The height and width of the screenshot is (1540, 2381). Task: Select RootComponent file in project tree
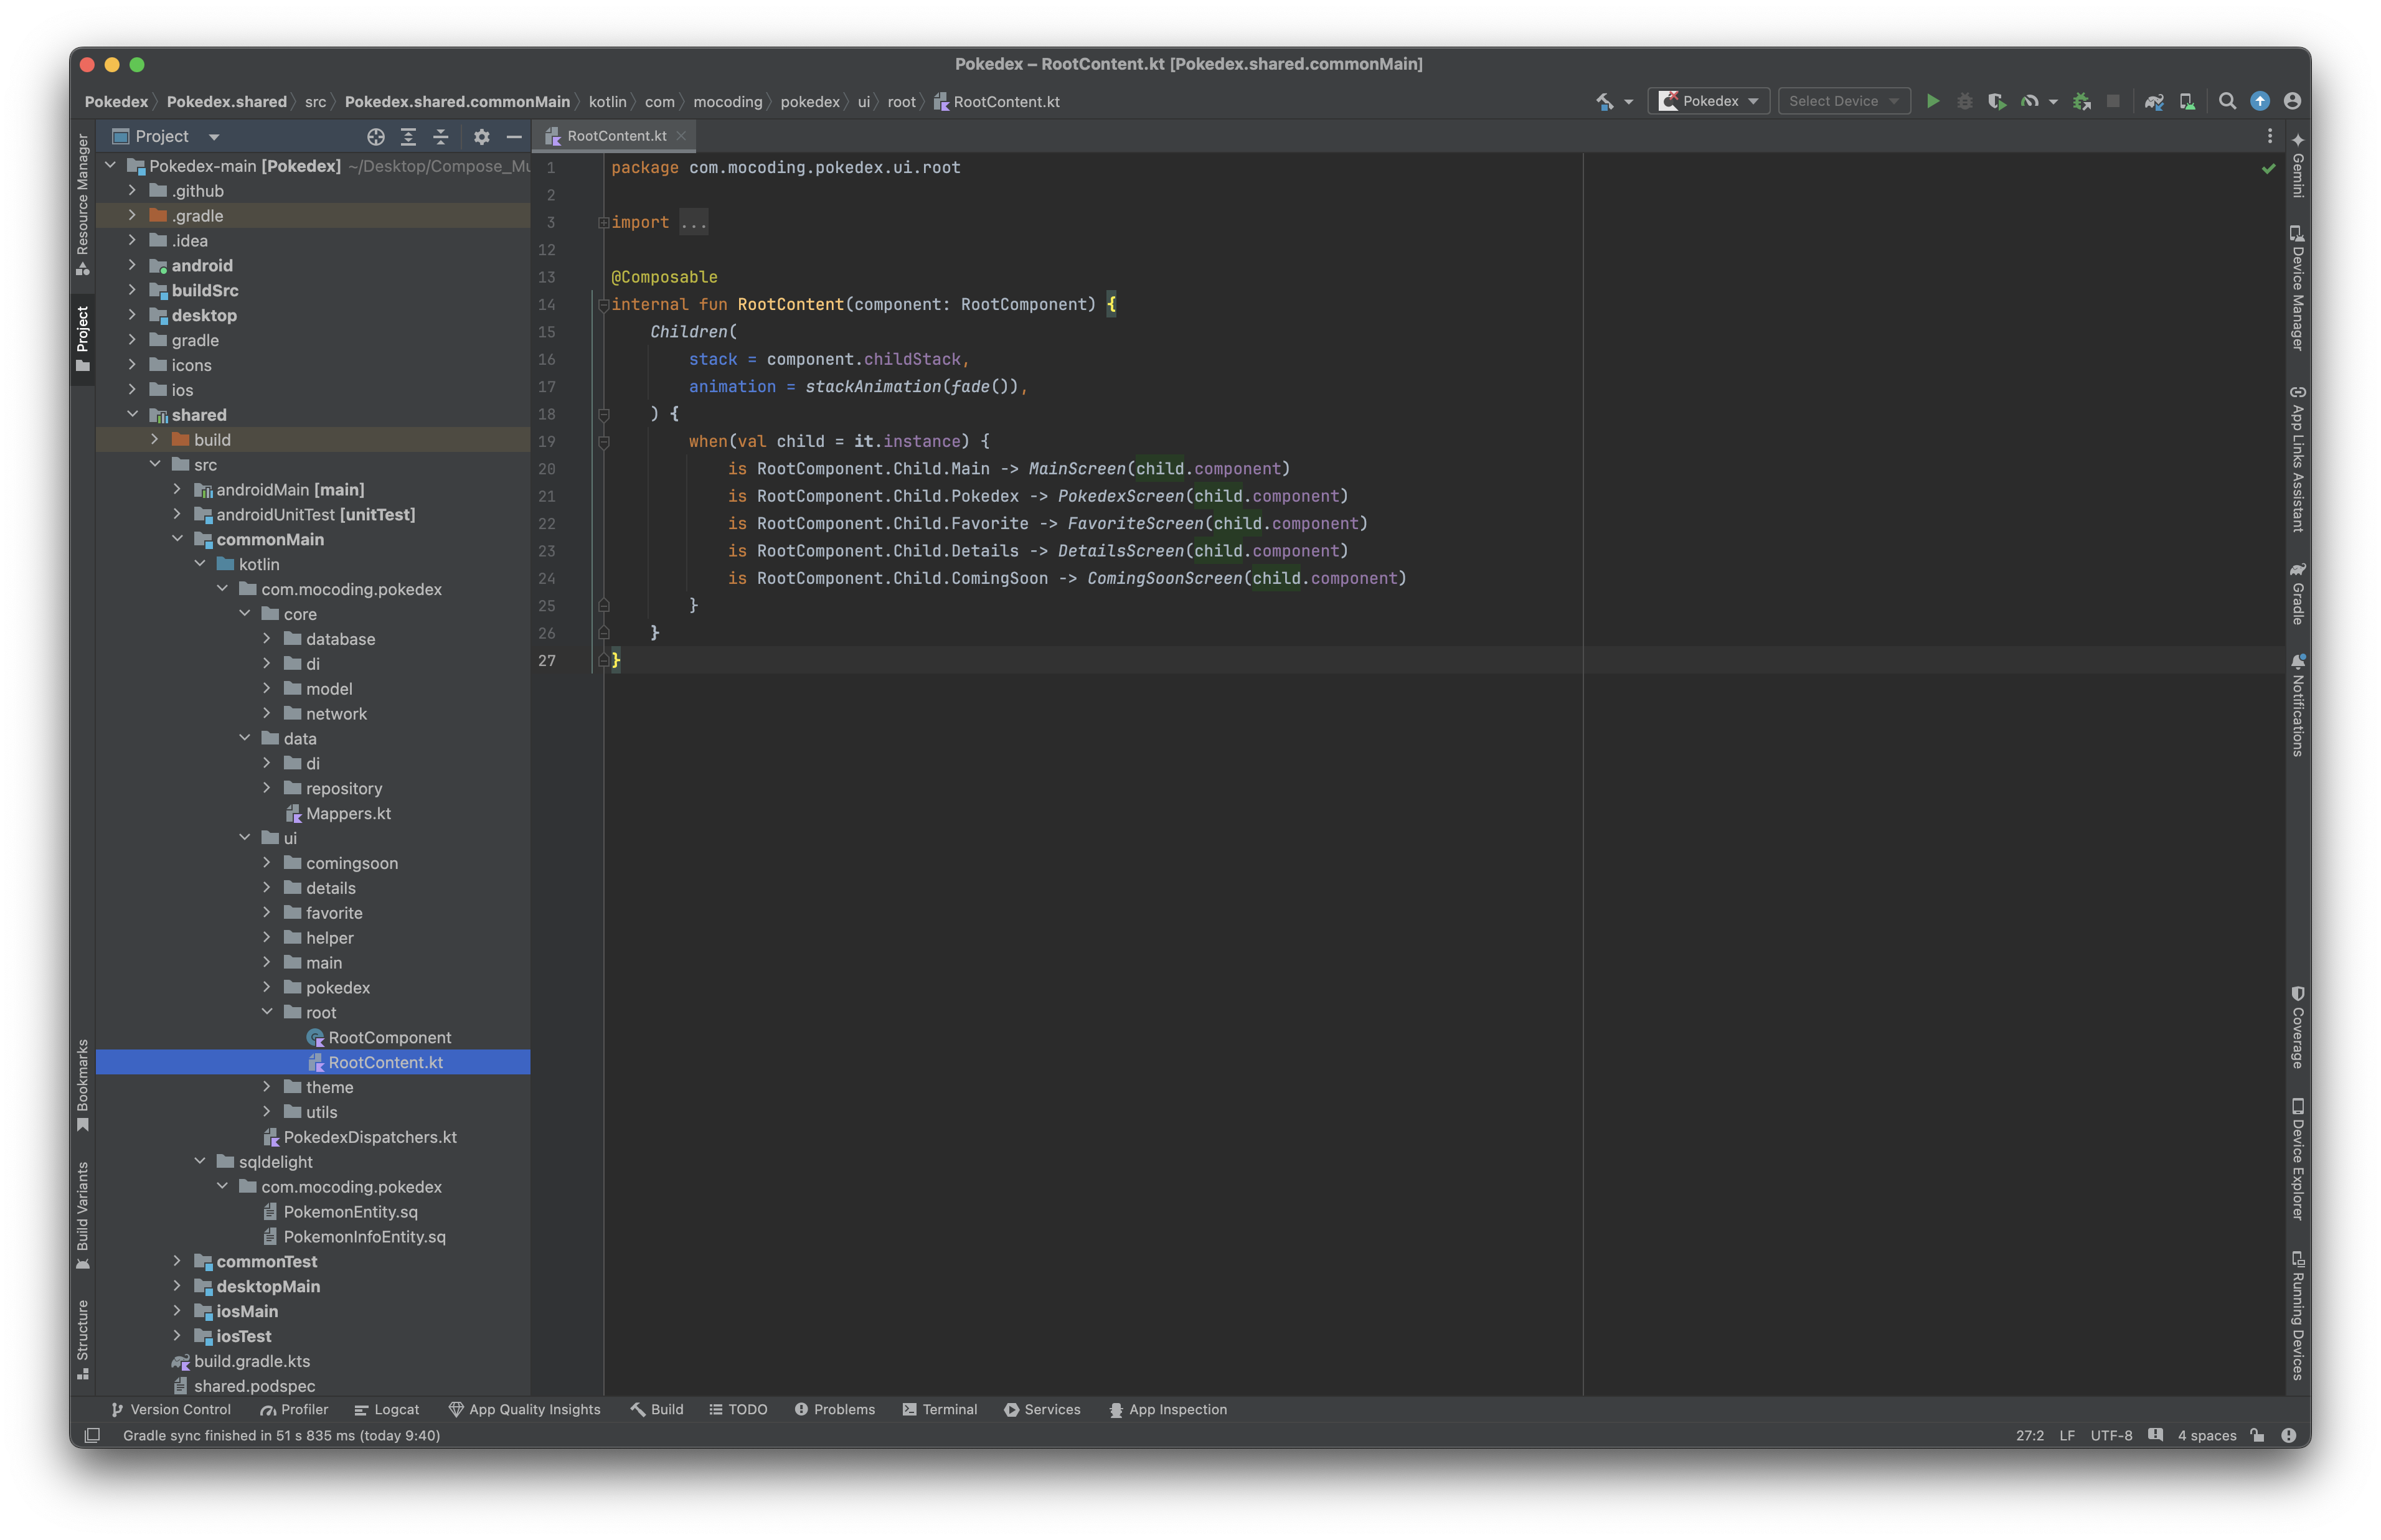[389, 1037]
